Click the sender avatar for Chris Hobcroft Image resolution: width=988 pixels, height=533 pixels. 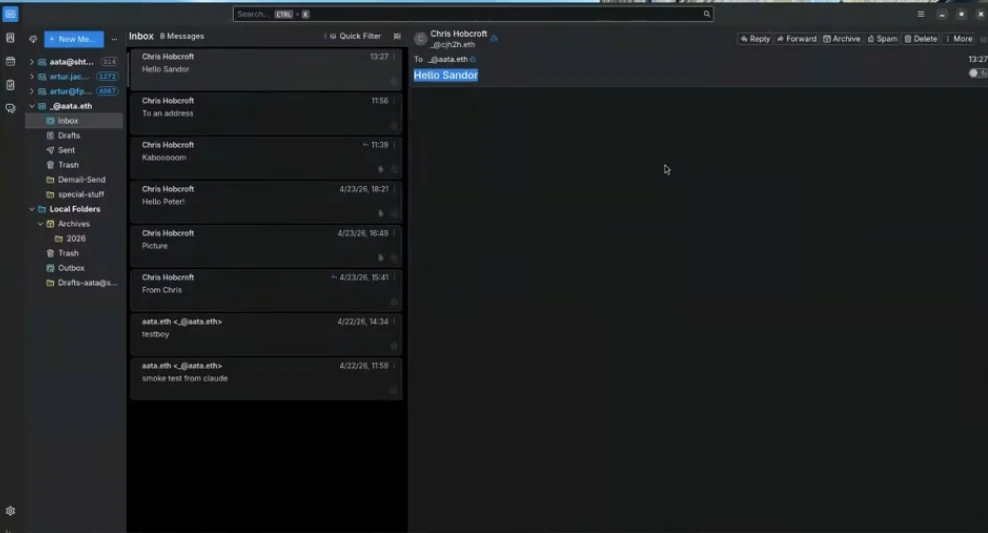[x=420, y=39]
